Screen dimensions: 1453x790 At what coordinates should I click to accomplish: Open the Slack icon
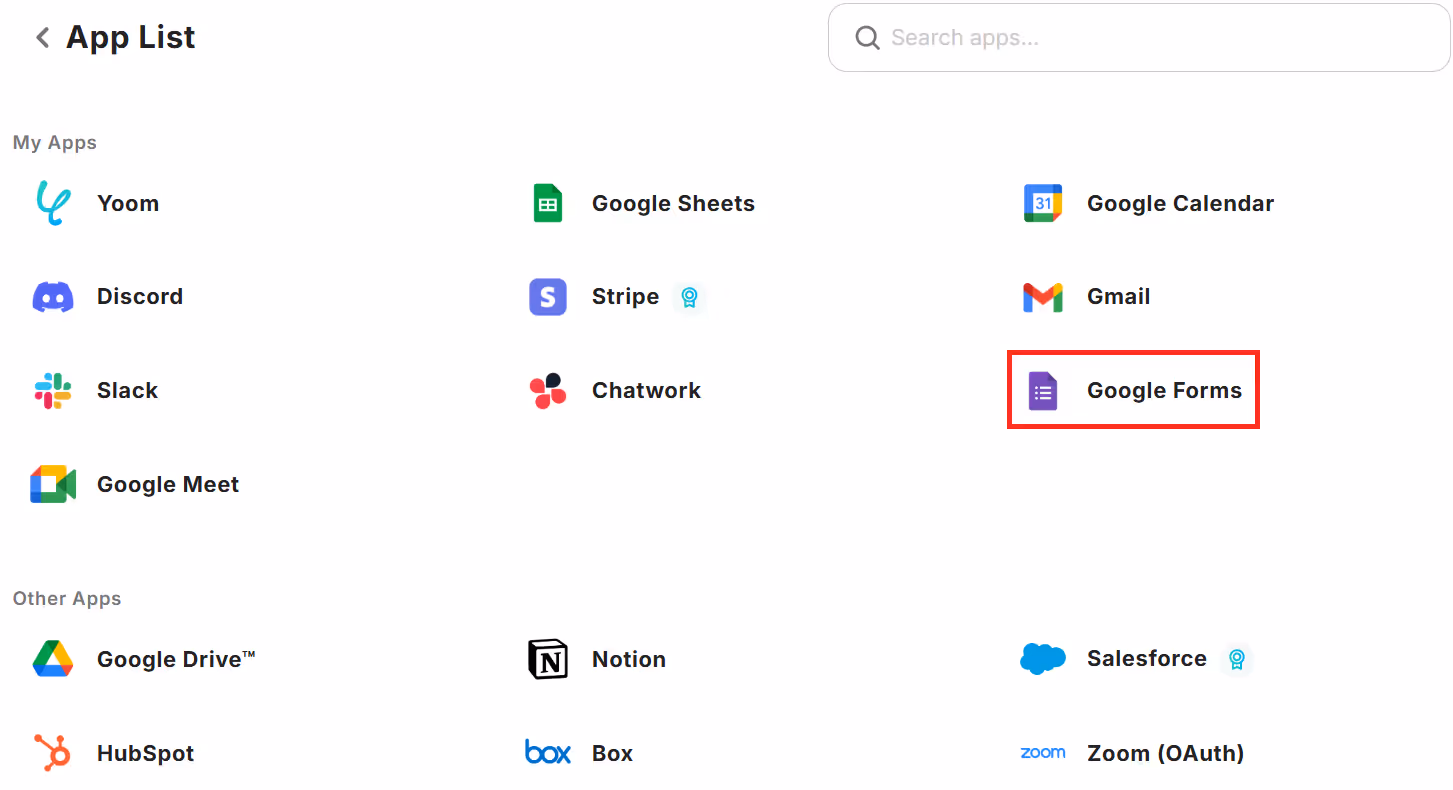[x=52, y=391]
